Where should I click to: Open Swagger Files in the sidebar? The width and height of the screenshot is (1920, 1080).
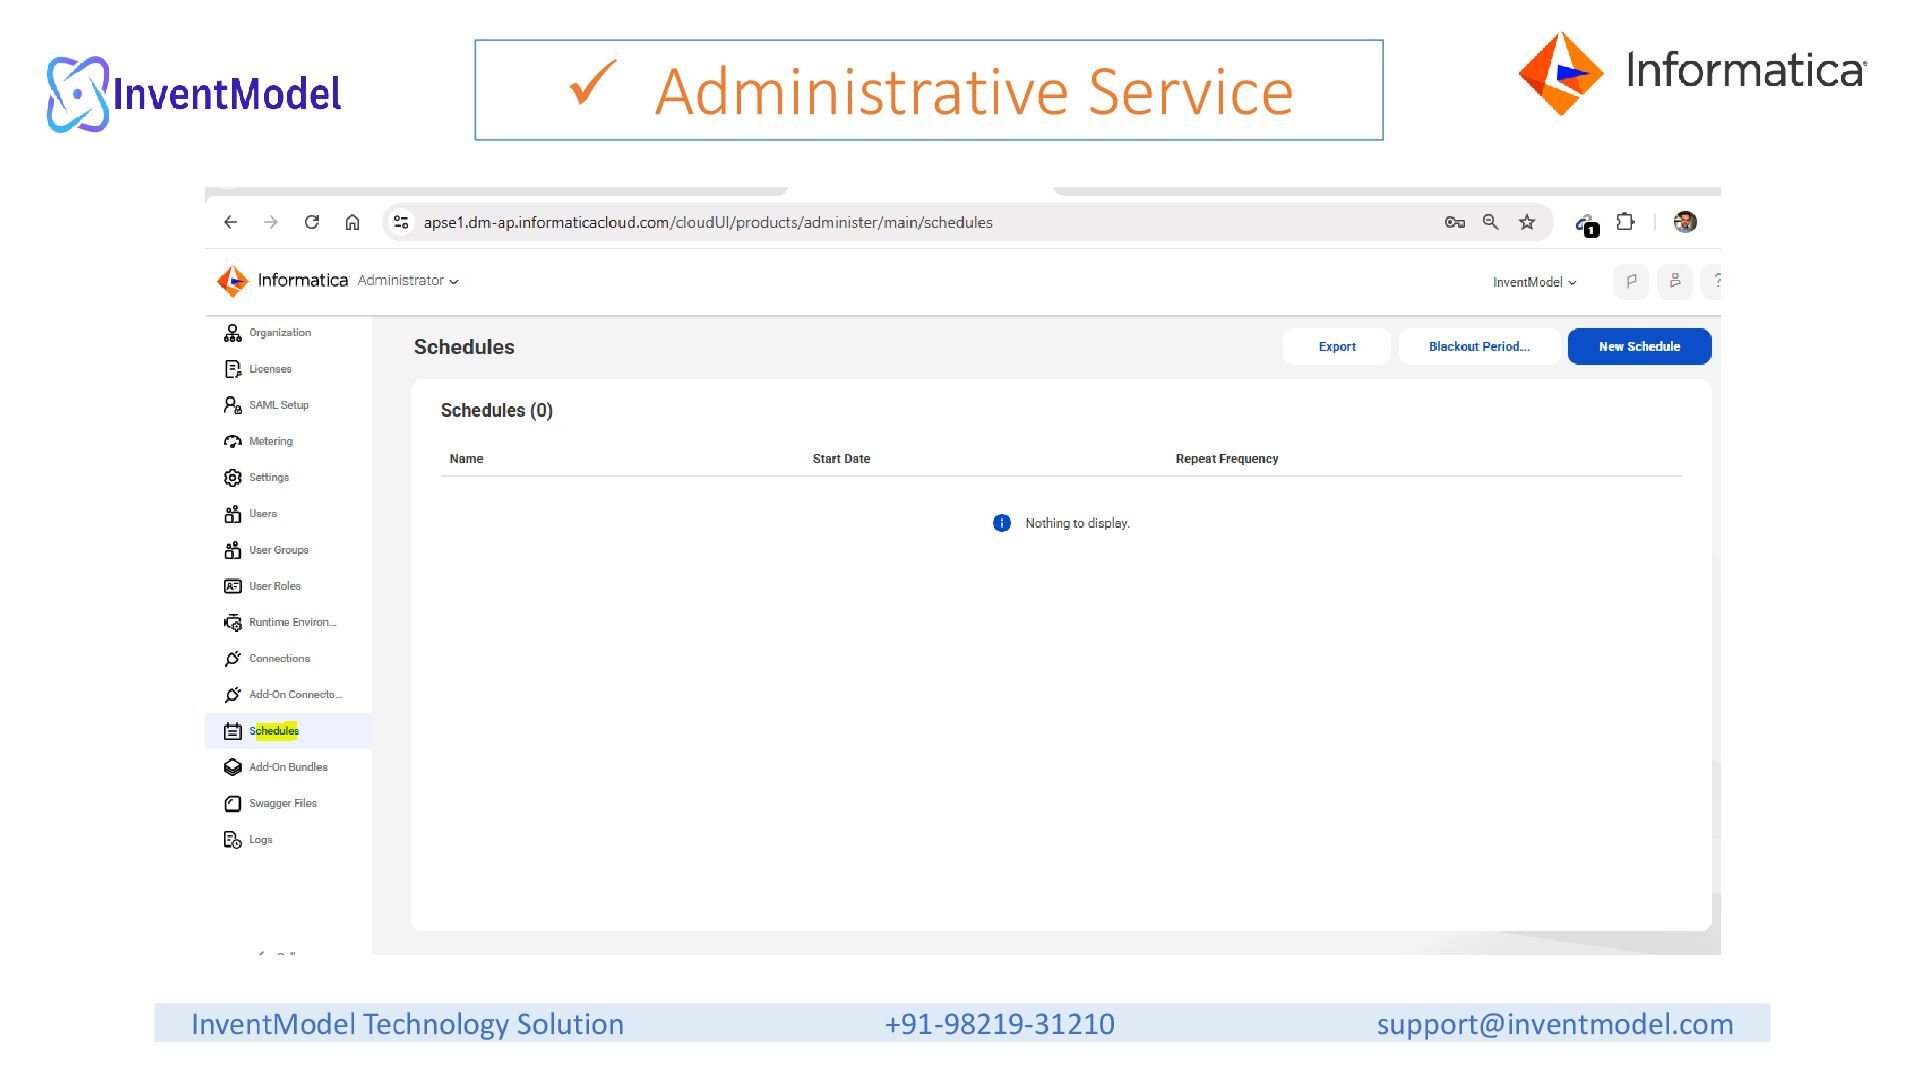point(283,803)
